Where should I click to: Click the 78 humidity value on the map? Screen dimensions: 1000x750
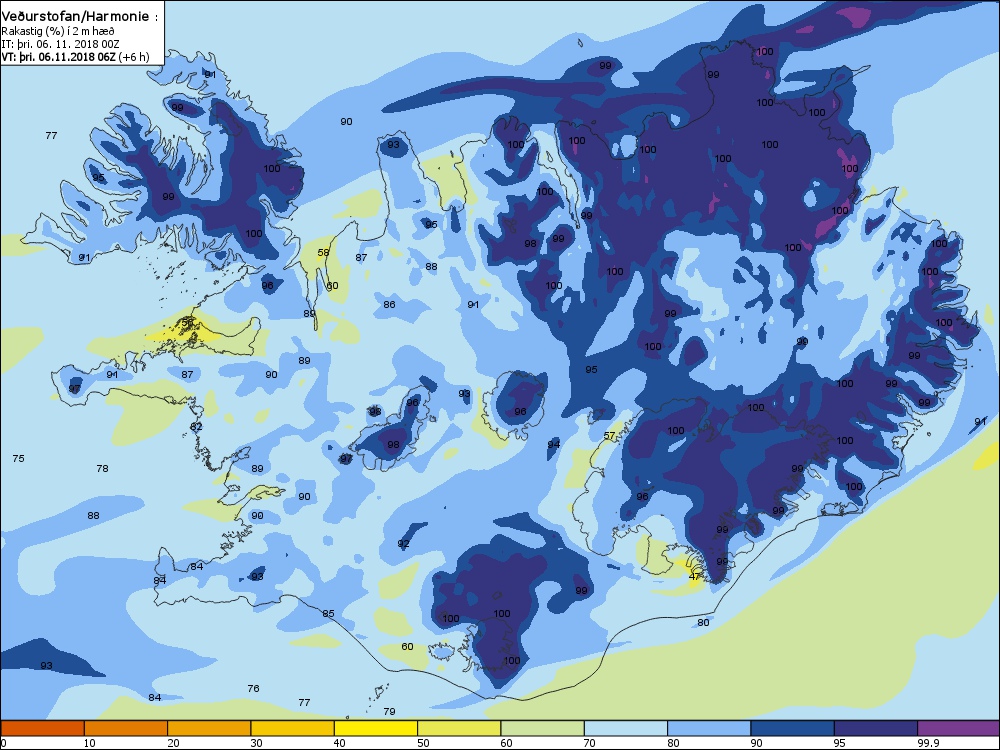[102, 468]
